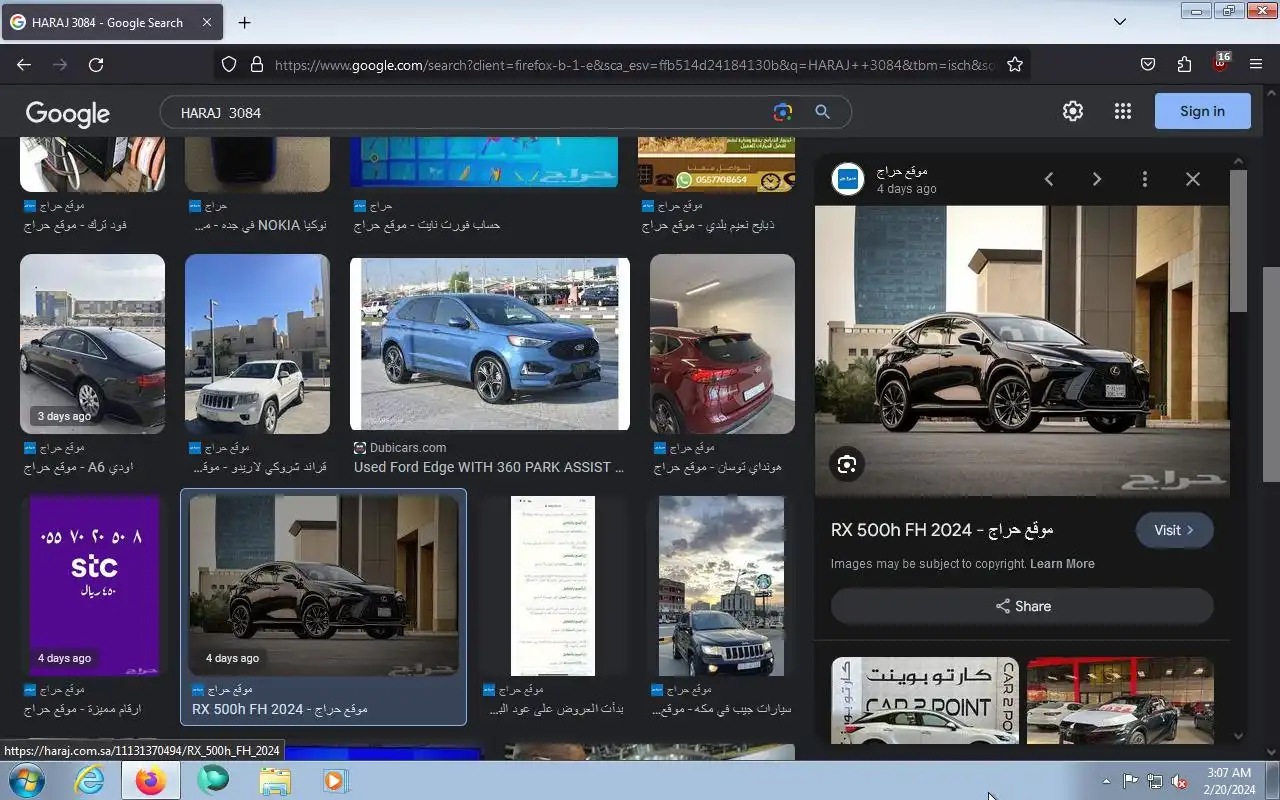This screenshot has height=800, width=1280.
Task: Click the Visit button
Action: click(x=1174, y=530)
